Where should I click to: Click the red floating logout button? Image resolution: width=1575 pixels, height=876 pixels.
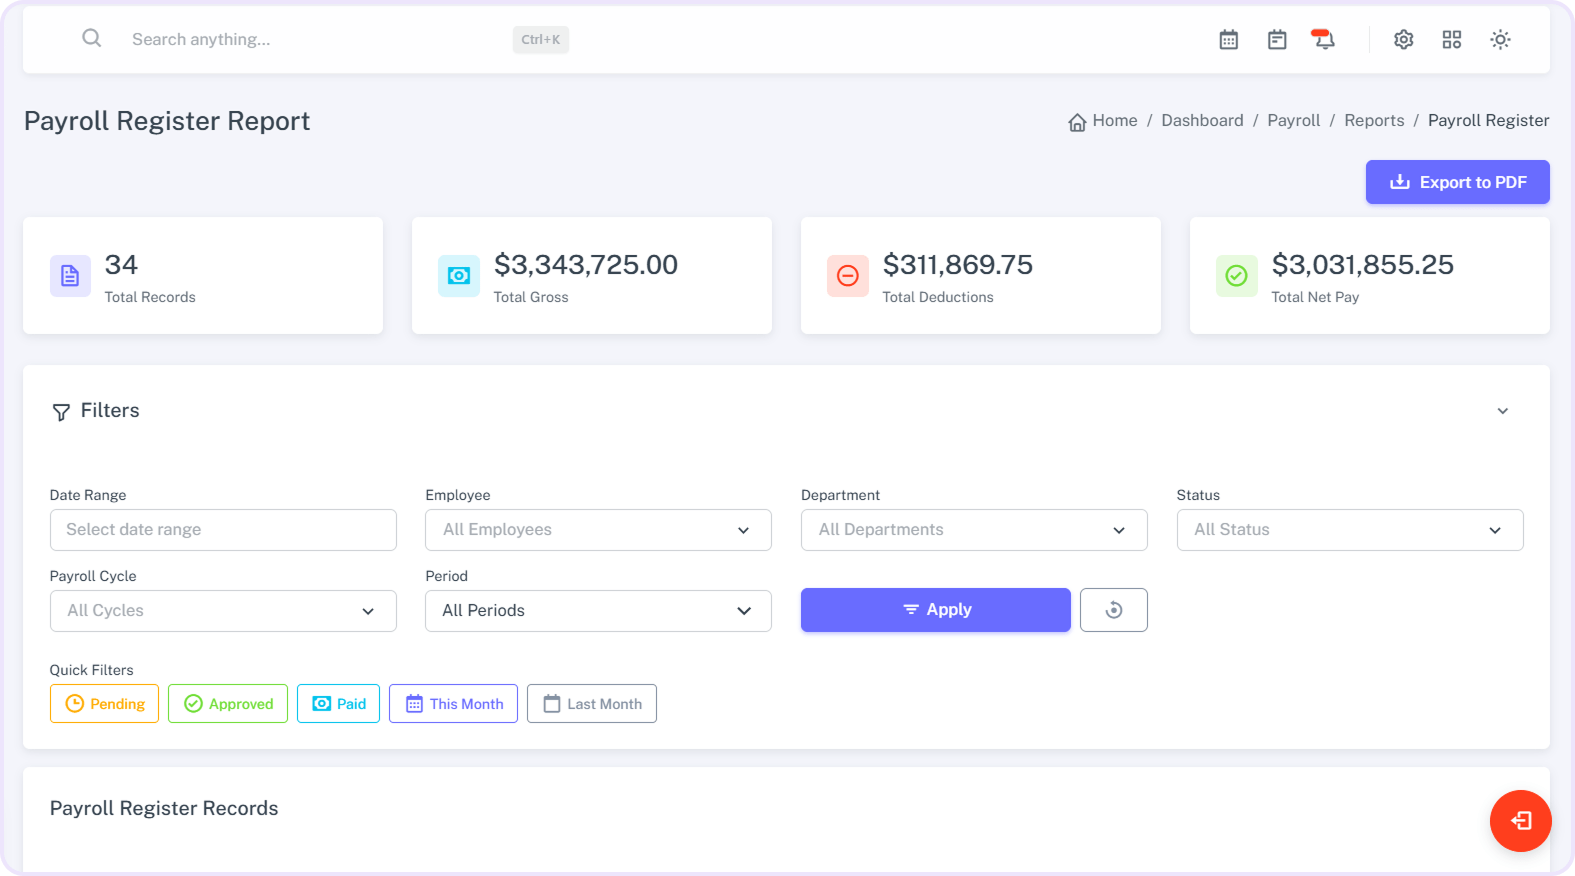tap(1520, 821)
